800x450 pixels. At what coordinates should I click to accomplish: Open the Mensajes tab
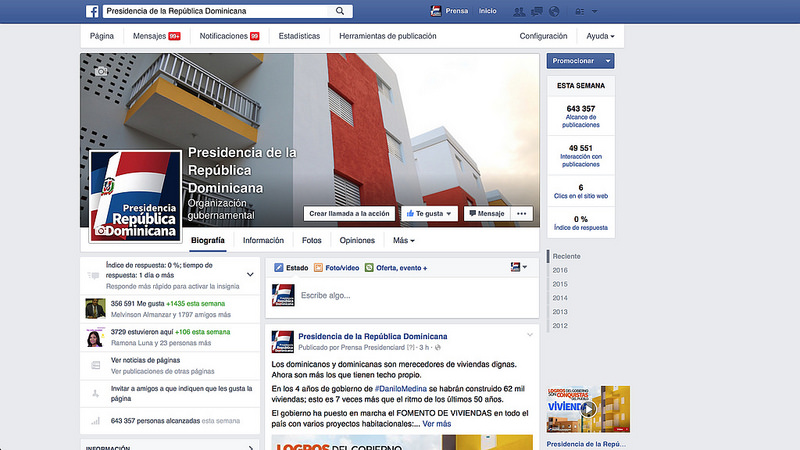[157, 36]
